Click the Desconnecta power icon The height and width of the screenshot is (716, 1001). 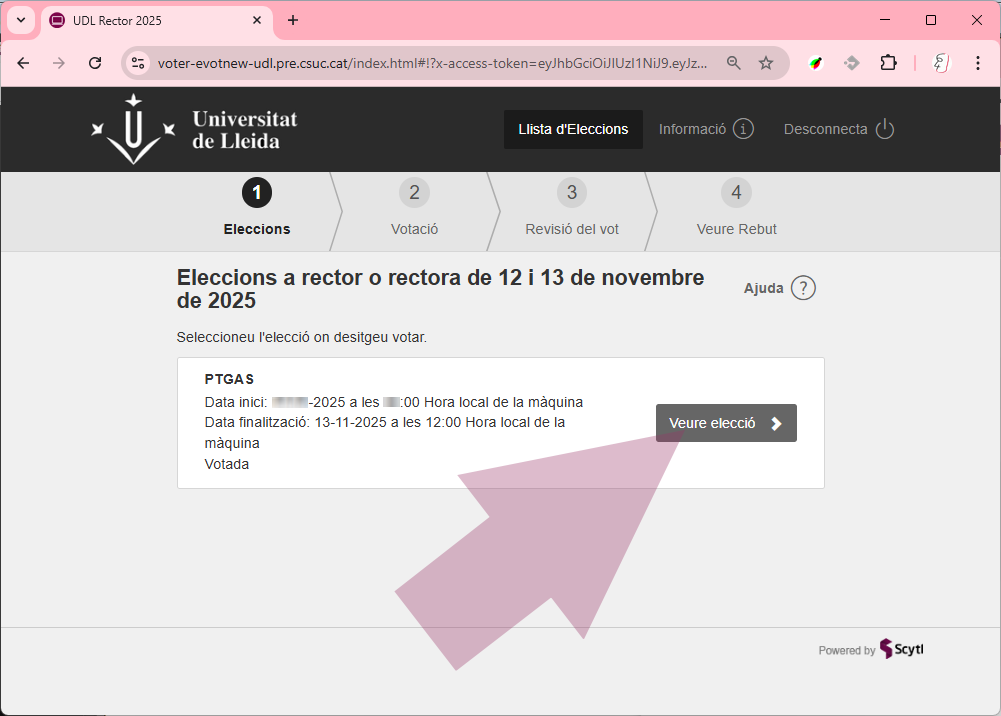click(884, 129)
